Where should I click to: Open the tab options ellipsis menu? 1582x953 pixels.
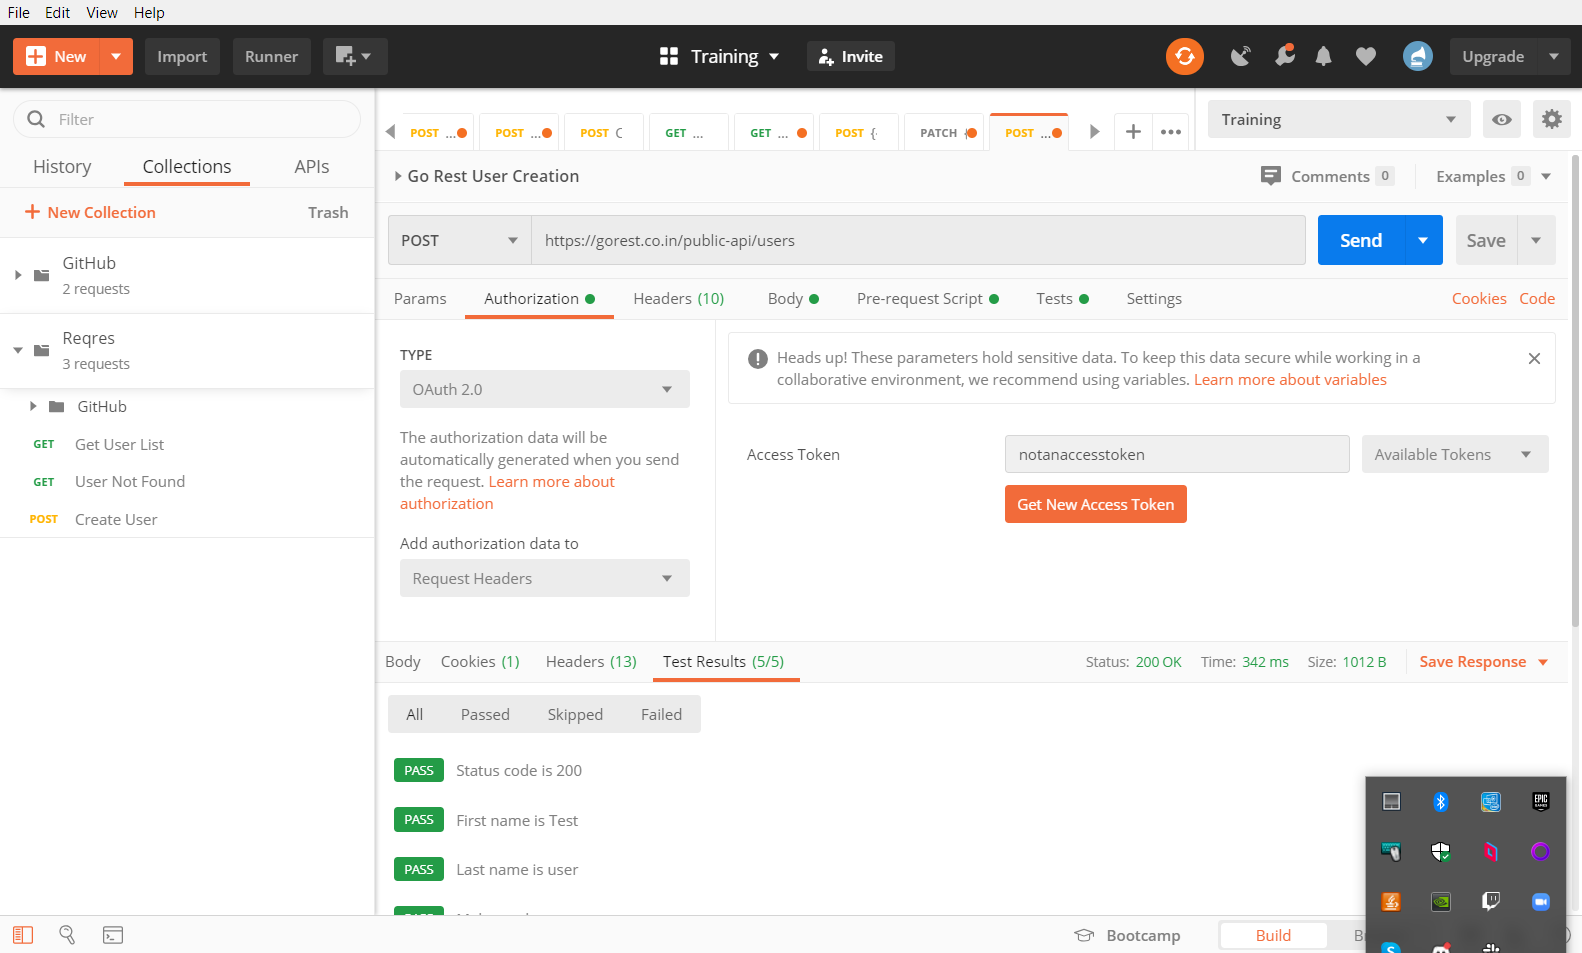pos(1171,132)
